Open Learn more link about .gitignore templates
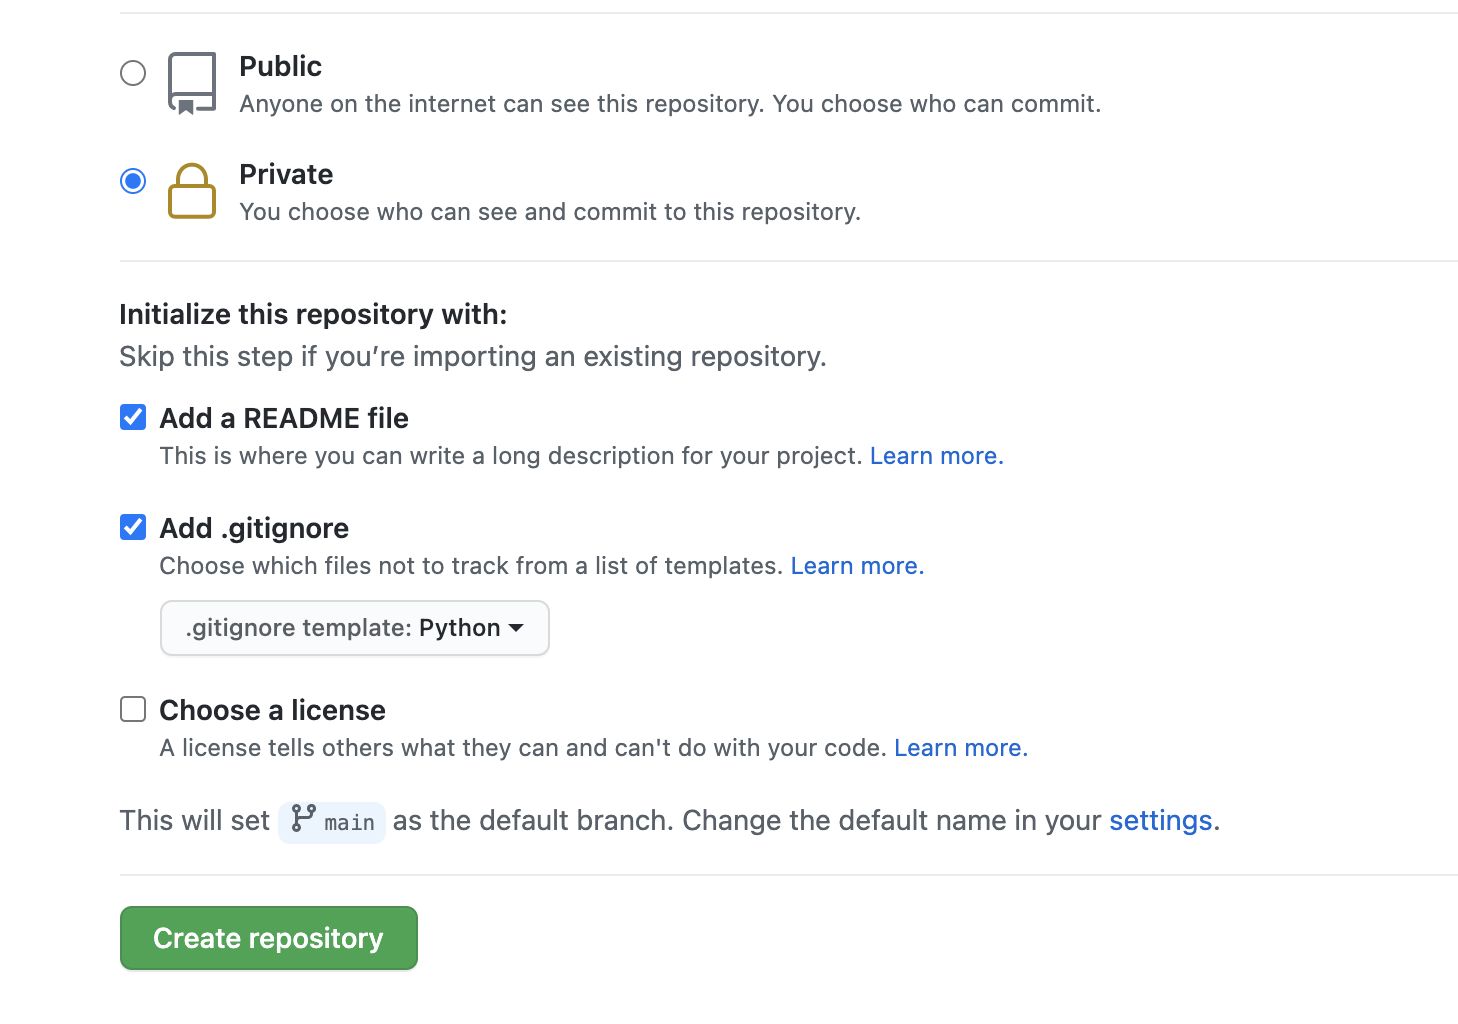Screen dimensions: 1458x1024 pos(857,566)
